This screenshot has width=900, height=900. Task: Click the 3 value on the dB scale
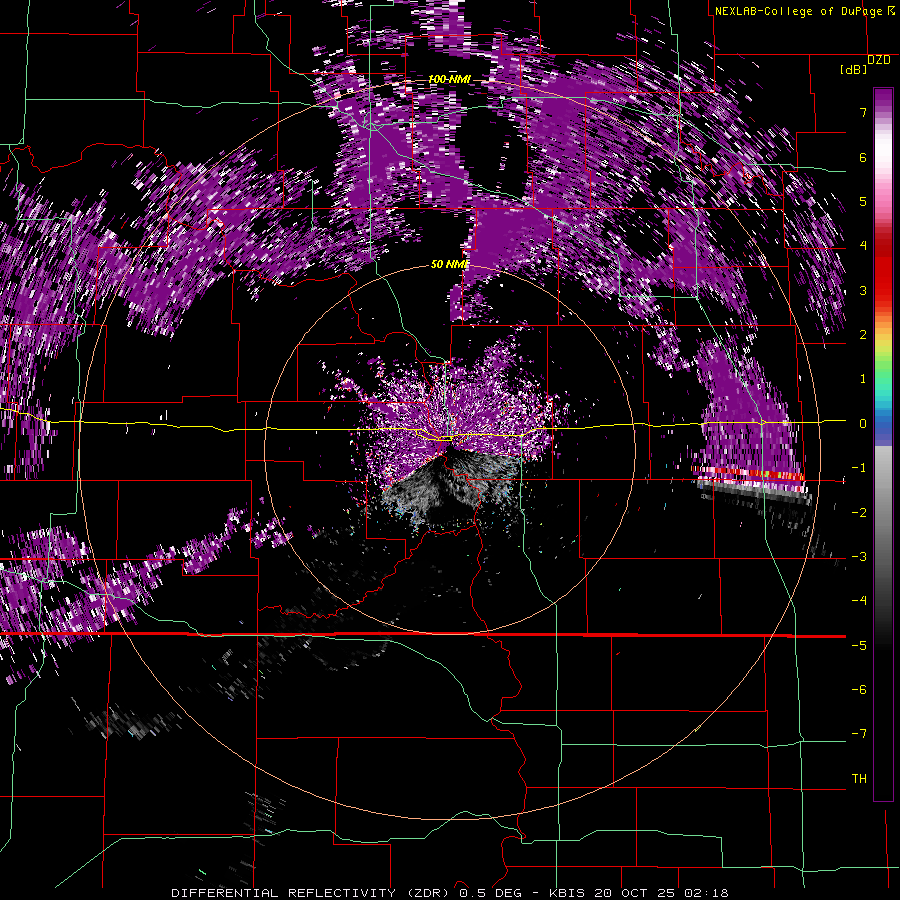point(863,290)
